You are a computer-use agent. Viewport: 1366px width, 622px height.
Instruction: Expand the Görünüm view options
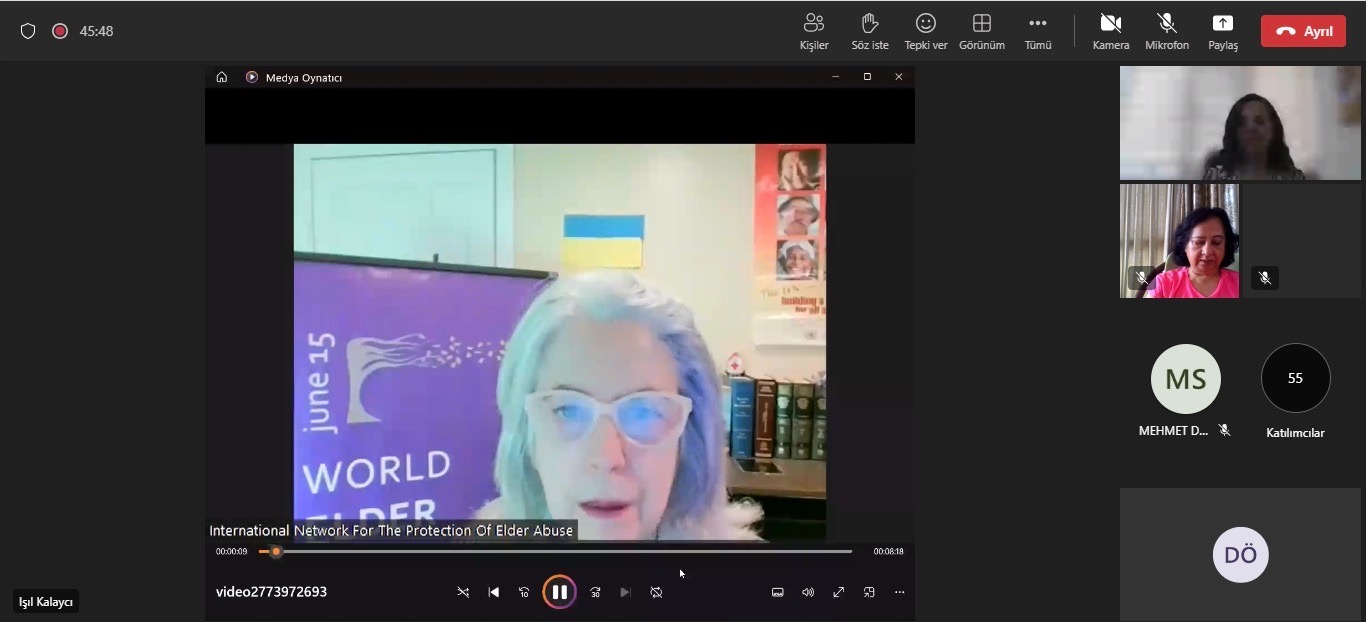click(981, 31)
